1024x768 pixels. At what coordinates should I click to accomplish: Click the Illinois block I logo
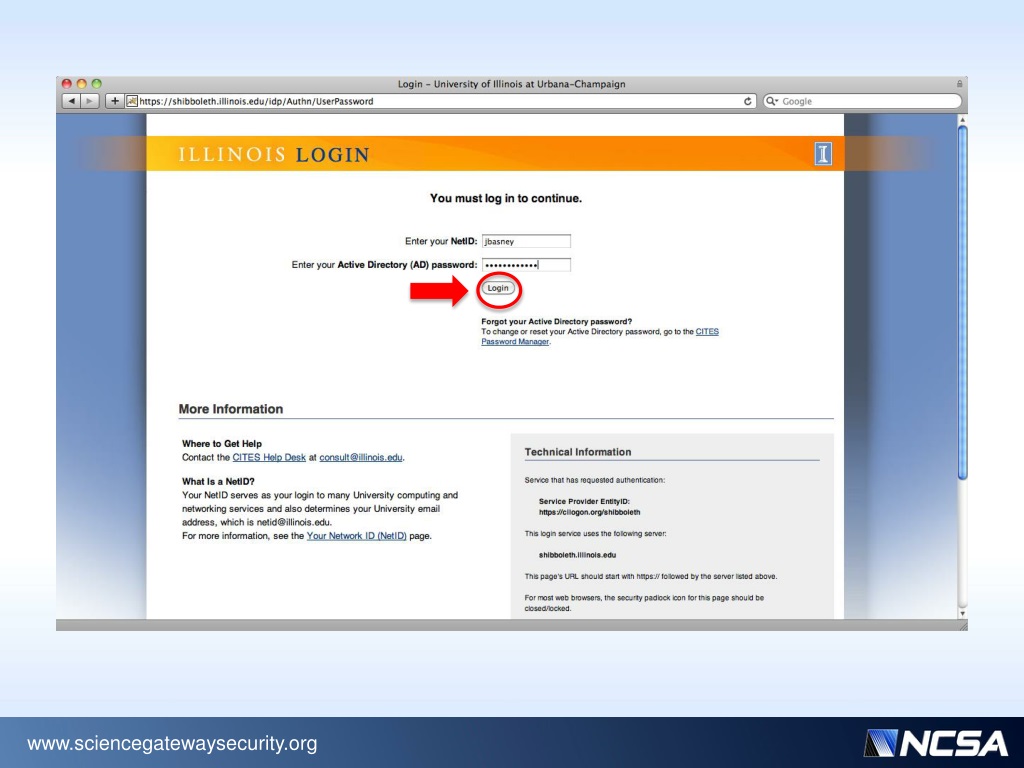823,154
